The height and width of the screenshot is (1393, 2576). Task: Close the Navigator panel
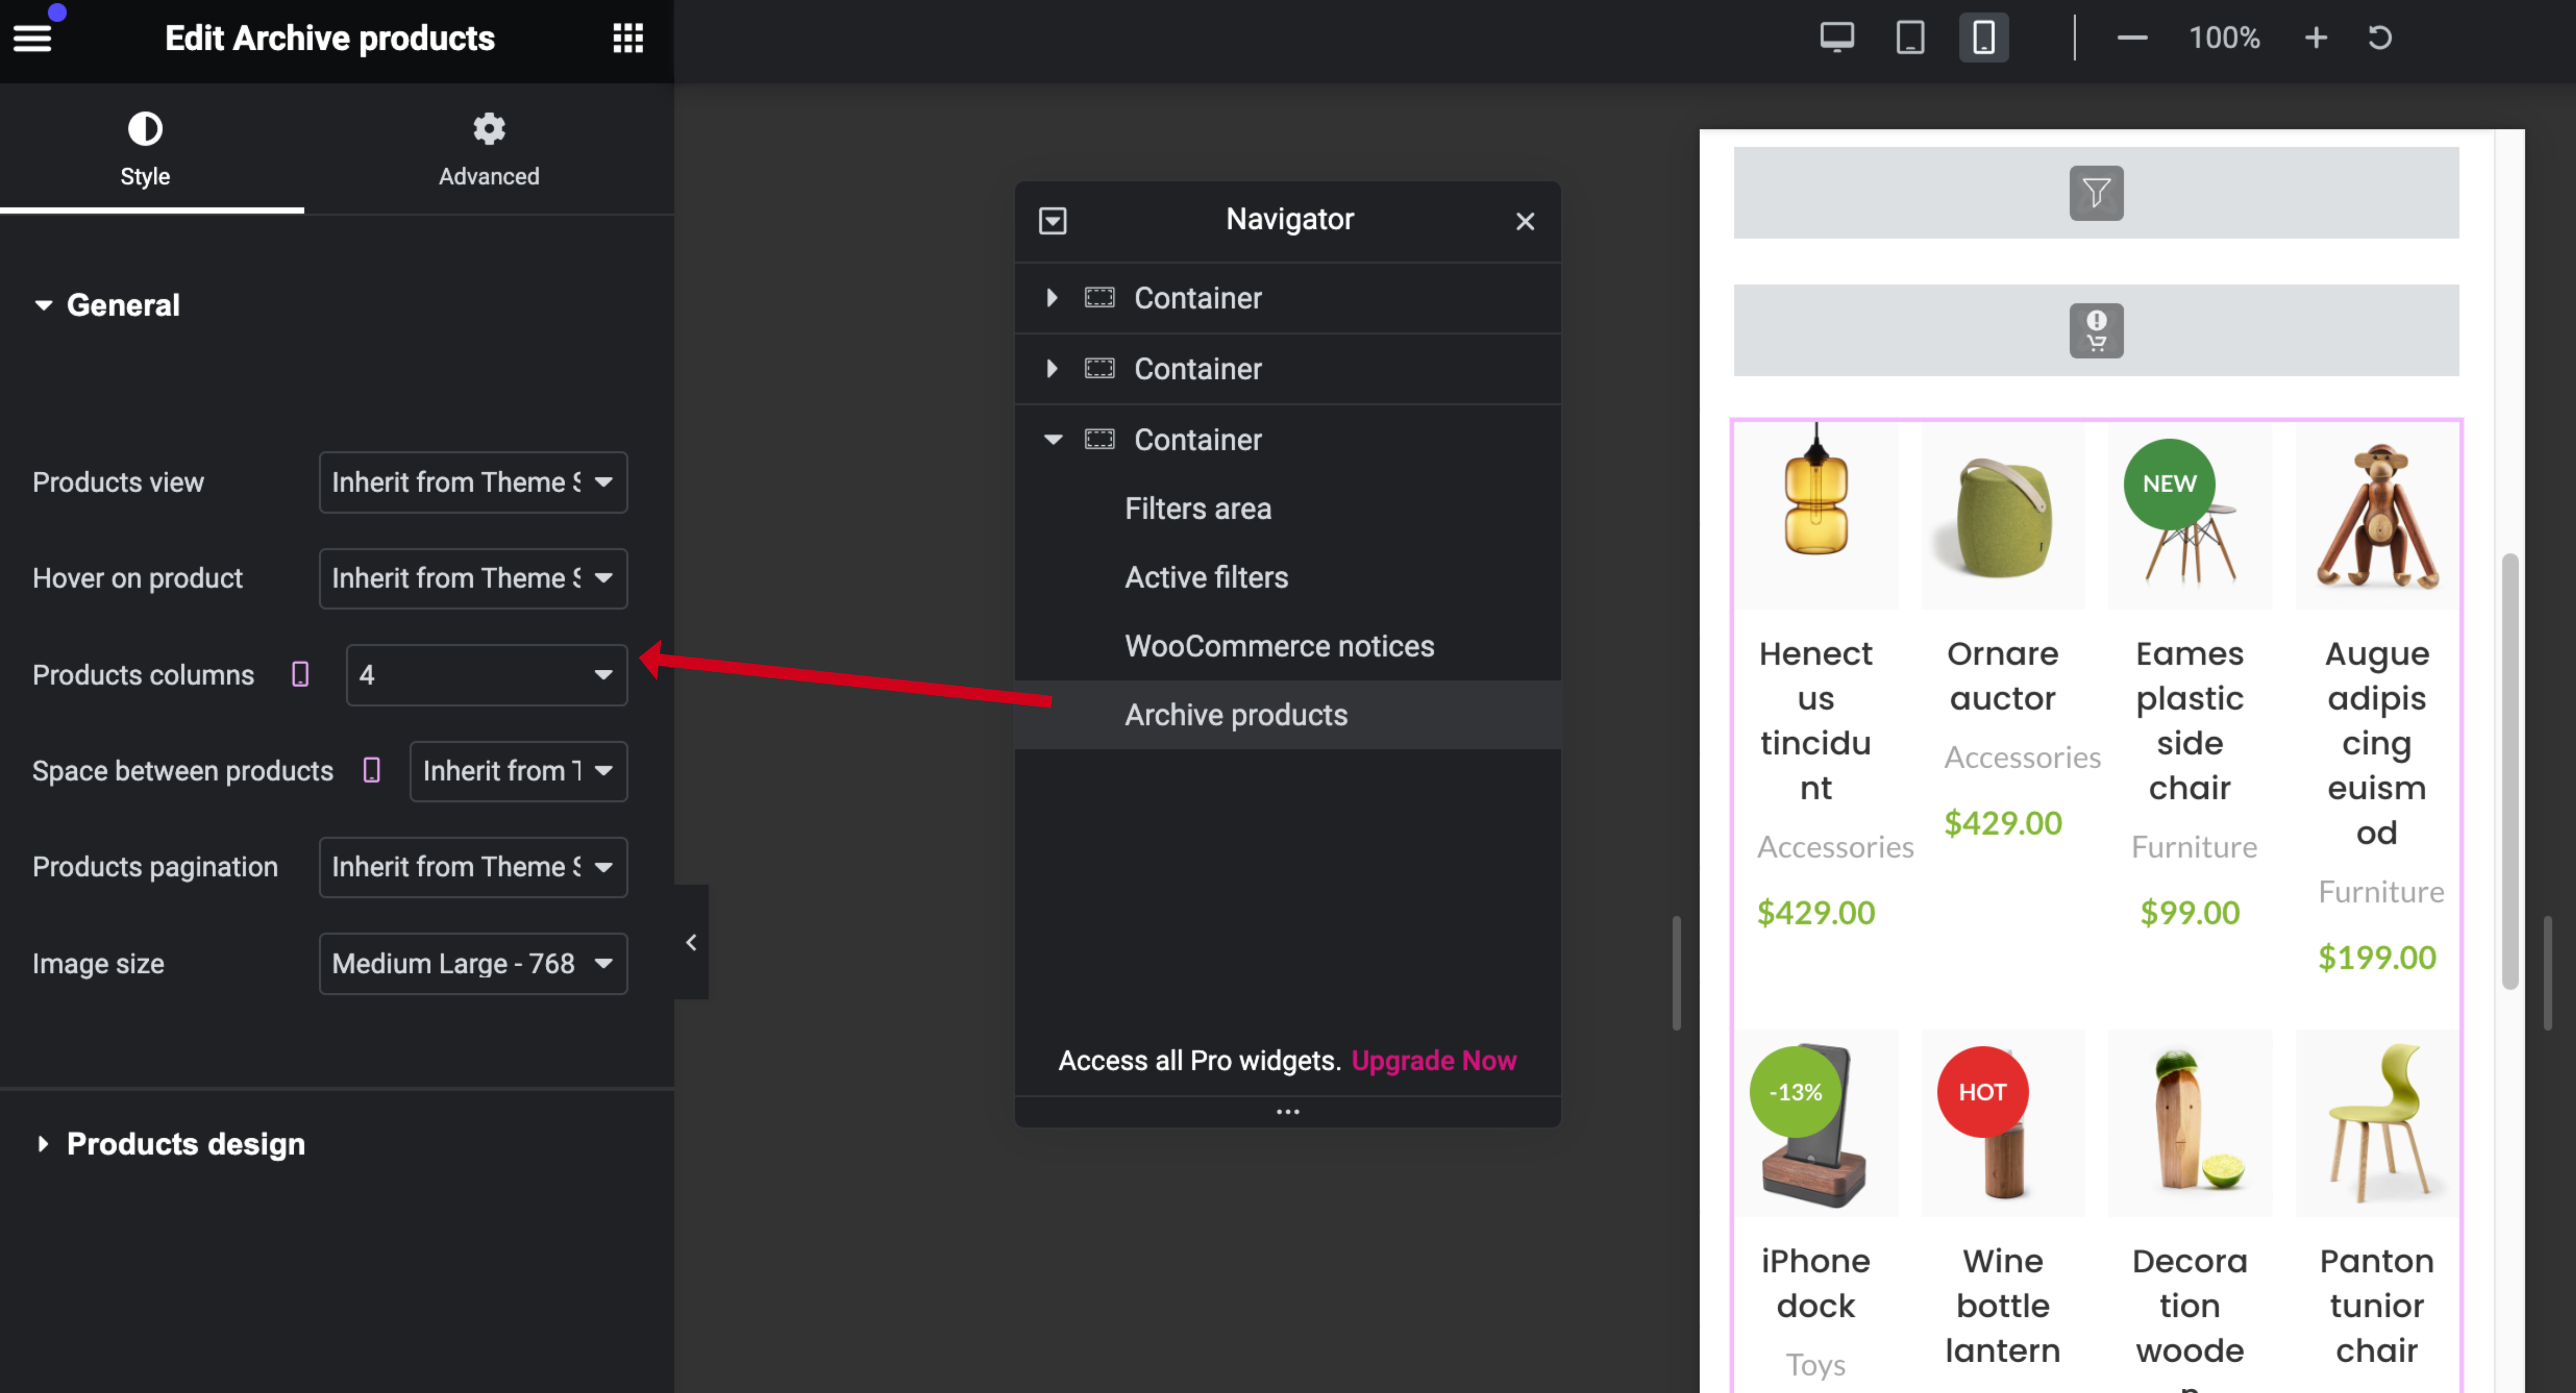coord(1525,221)
